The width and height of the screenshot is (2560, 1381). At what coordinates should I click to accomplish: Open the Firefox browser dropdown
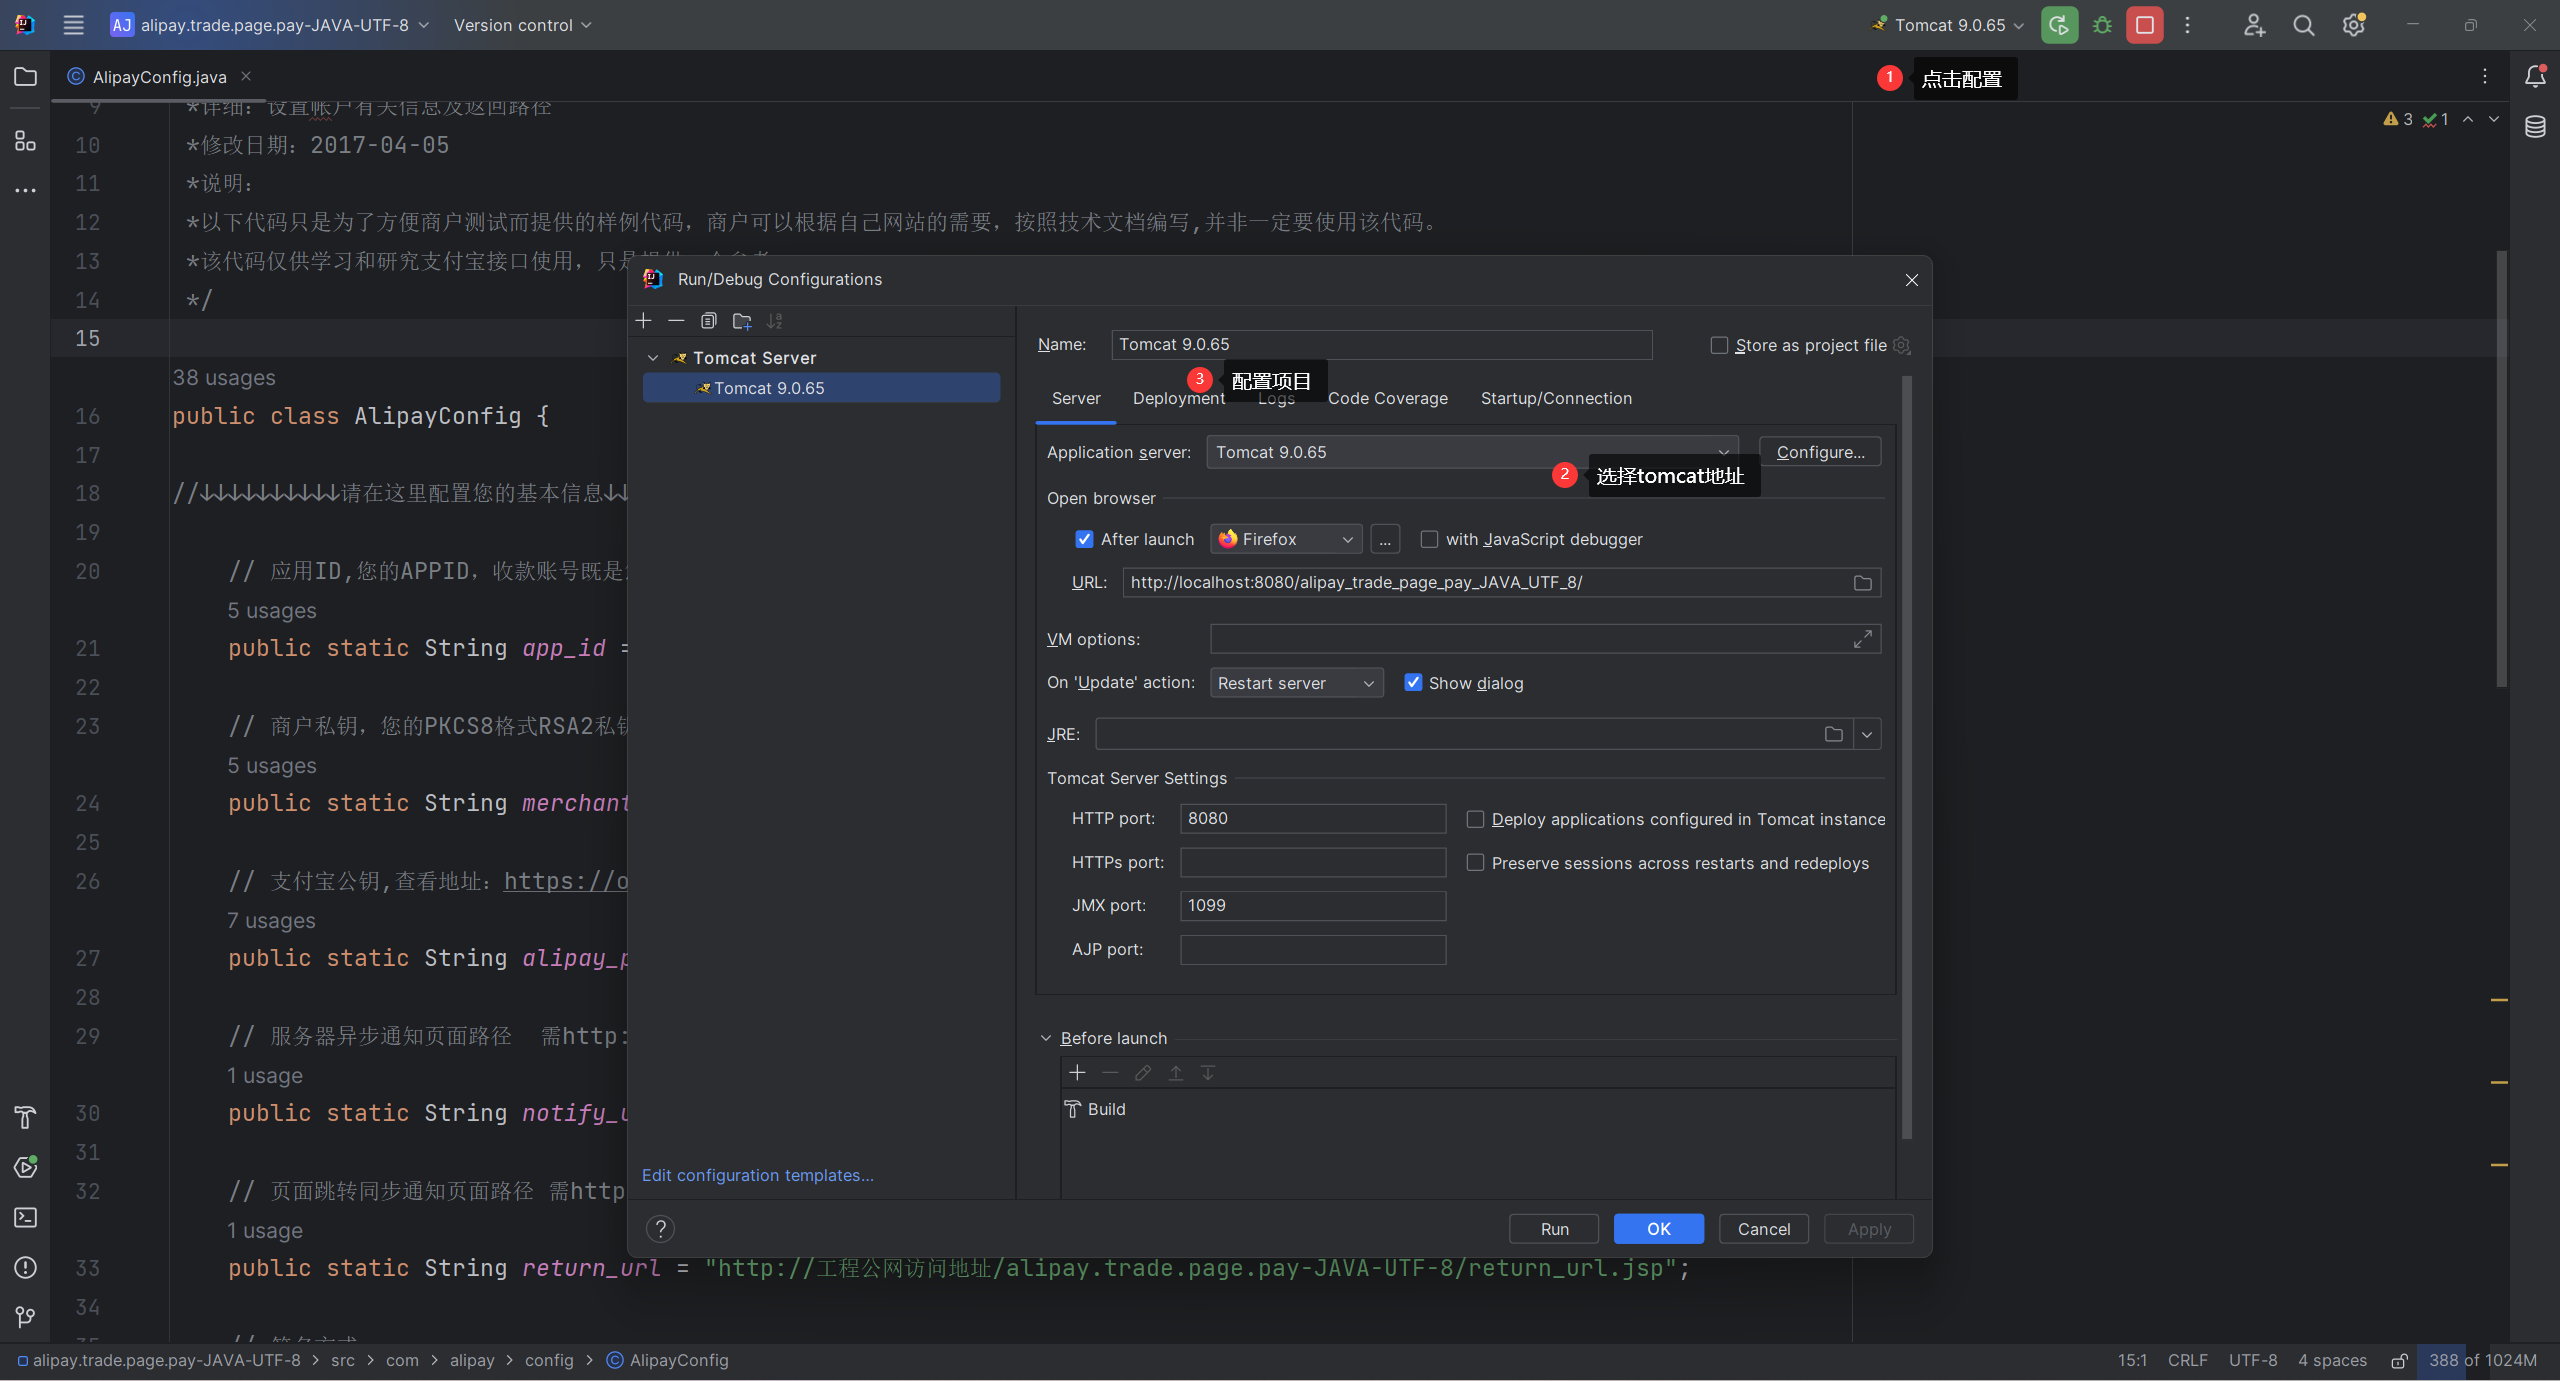pyautogui.click(x=1286, y=539)
